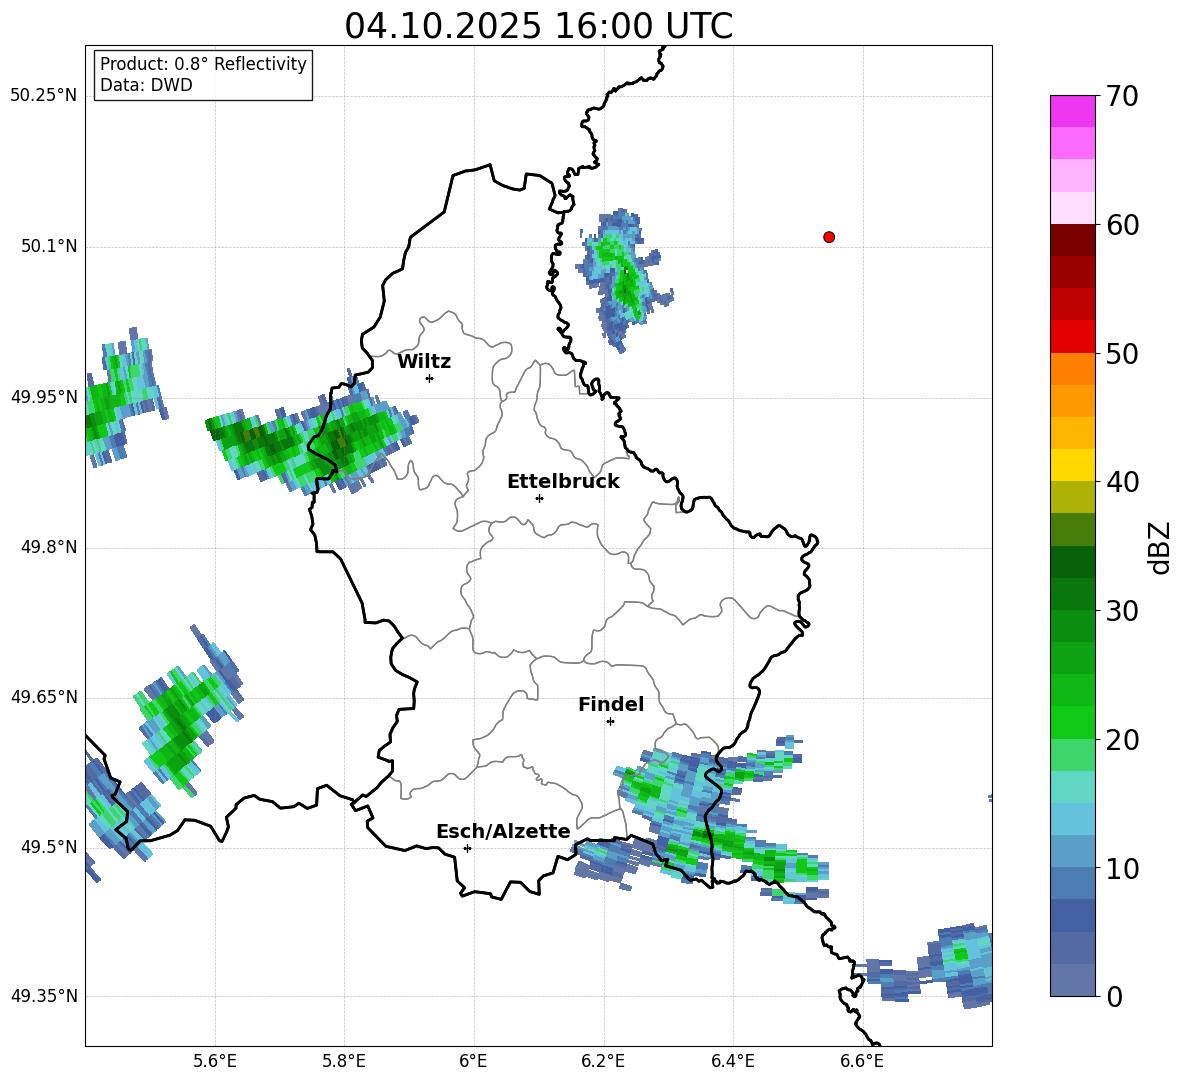Pick the olive colorbar segment below 40
Screen dimensions: 1184x1081
1072,497
